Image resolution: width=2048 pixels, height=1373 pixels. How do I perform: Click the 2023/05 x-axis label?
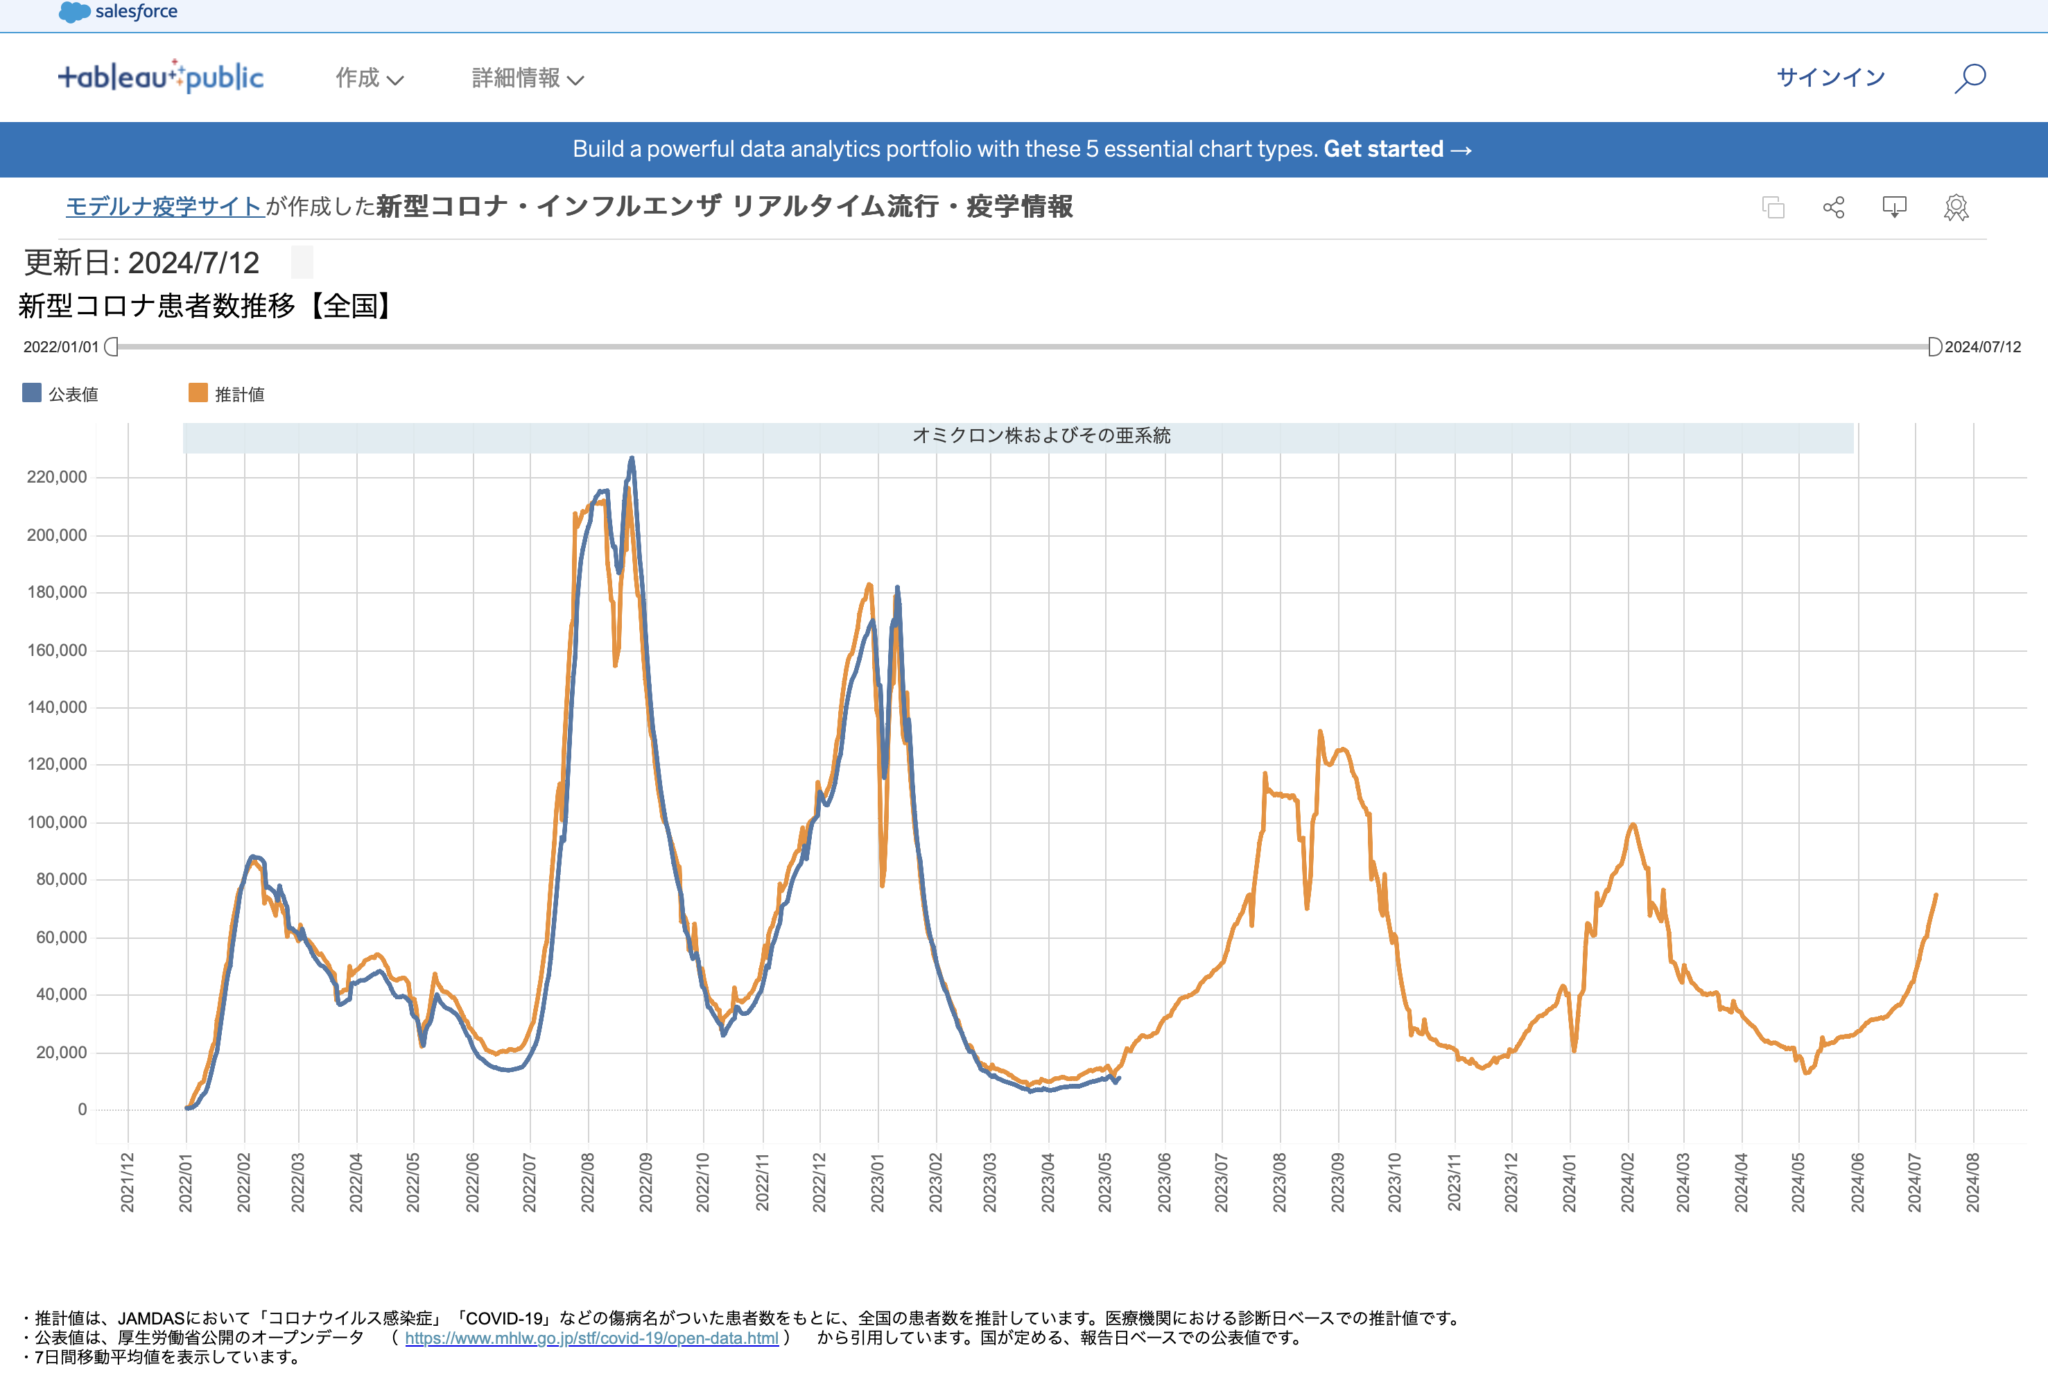coord(1105,1182)
